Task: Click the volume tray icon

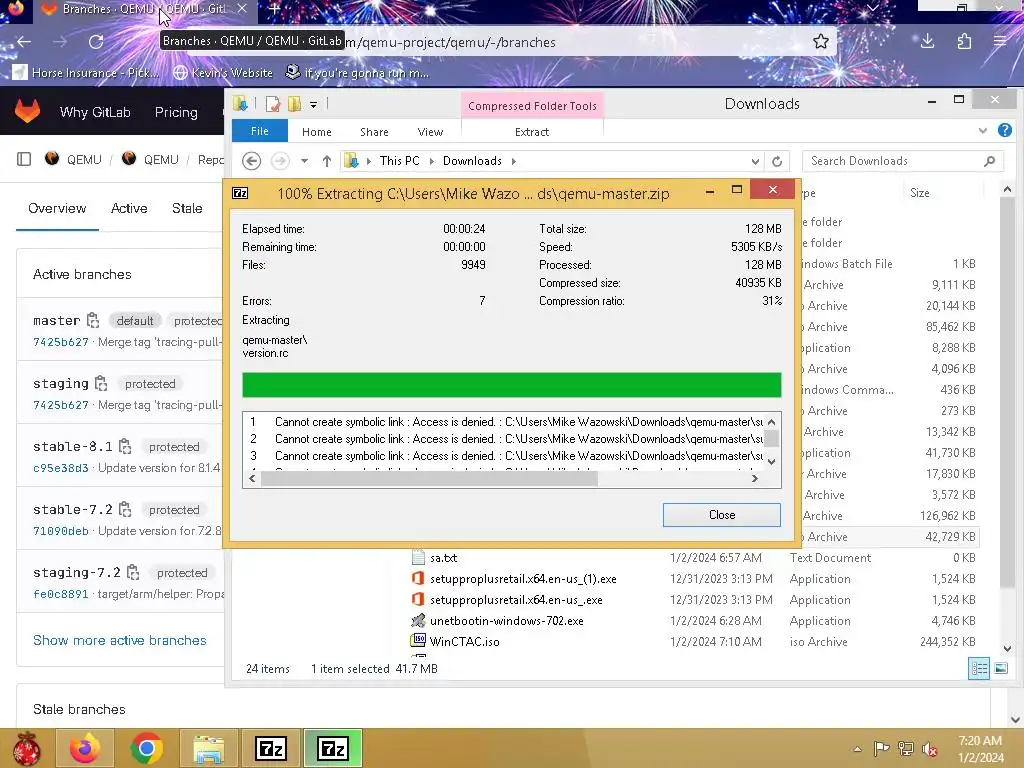Action: click(929, 749)
